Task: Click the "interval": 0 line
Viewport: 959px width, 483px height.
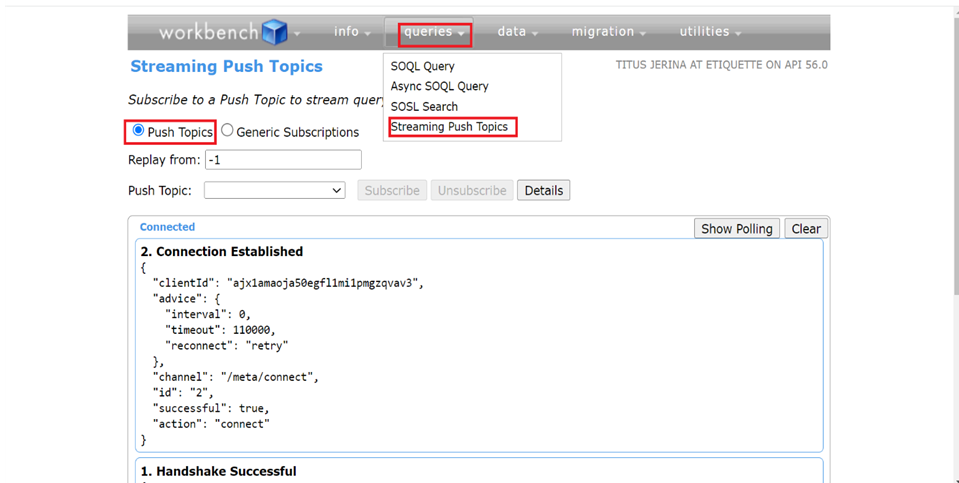Action: point(208,314)
